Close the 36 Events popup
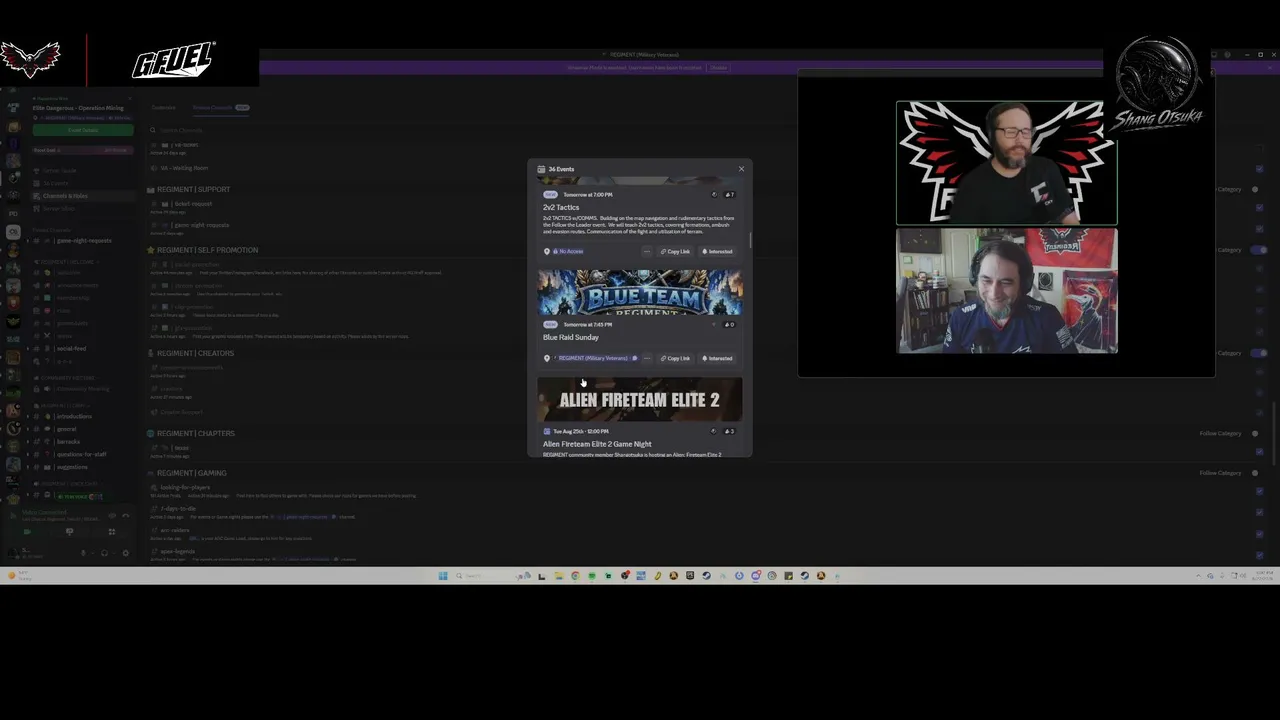The image size is (1280, 720). coord(741,169)
